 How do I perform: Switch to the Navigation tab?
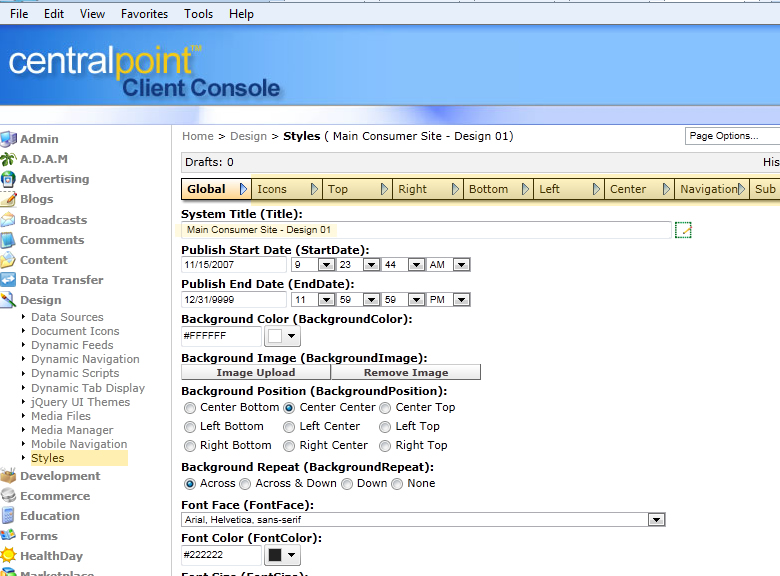pyautogui.click(x=708, y=189)
